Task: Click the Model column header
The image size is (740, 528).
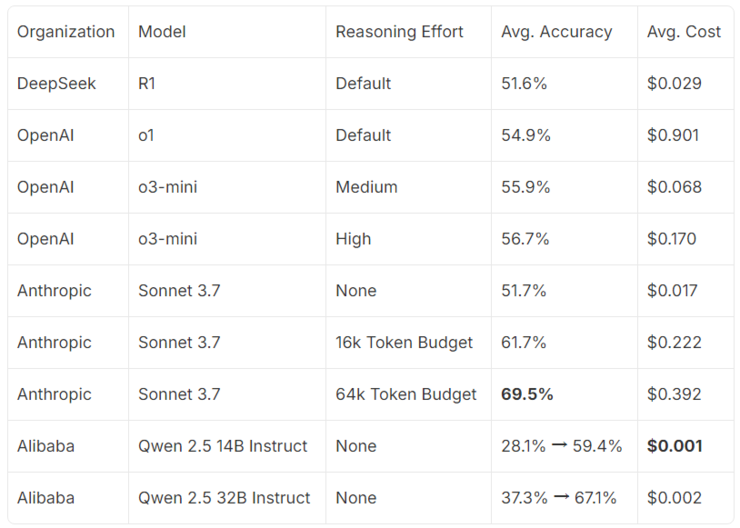Action: [162, 32]
